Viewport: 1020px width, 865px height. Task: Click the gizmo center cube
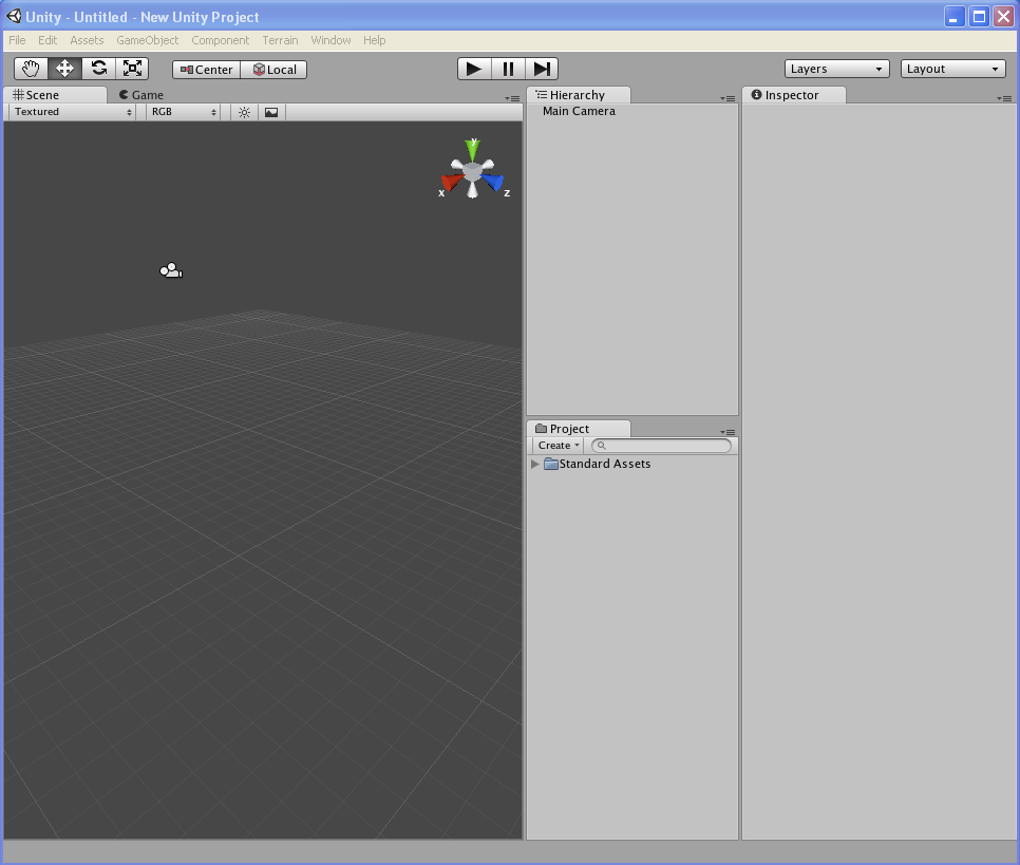[x=473, y=172]
